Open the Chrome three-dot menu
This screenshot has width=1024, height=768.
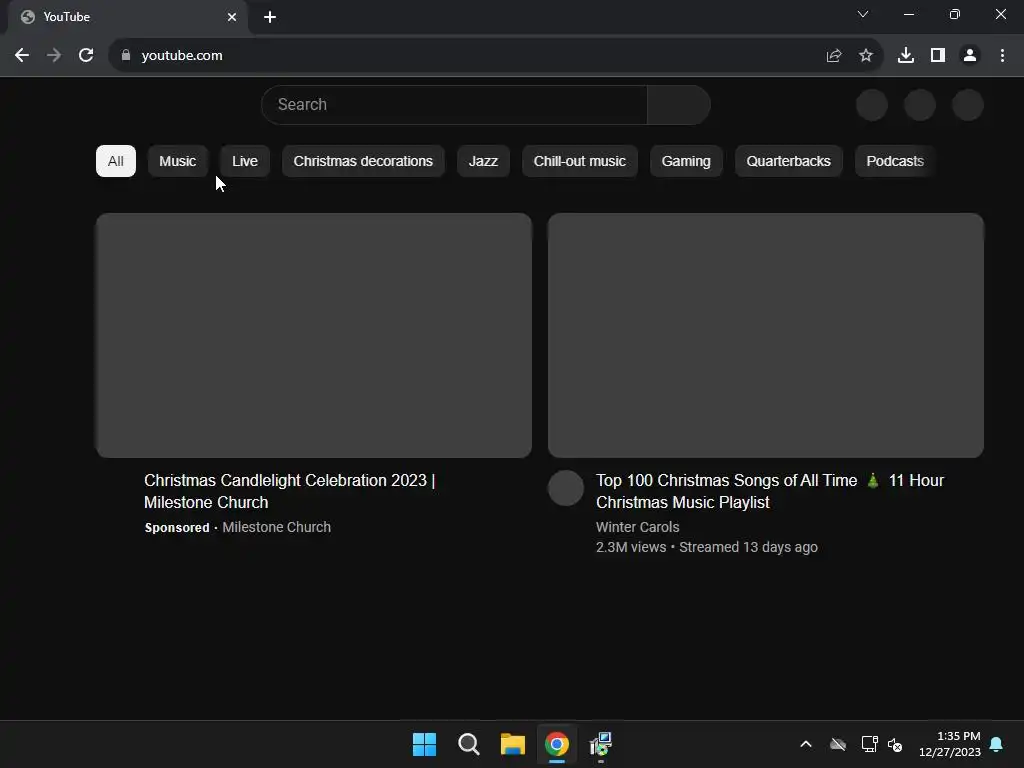tap(1002, 56)
